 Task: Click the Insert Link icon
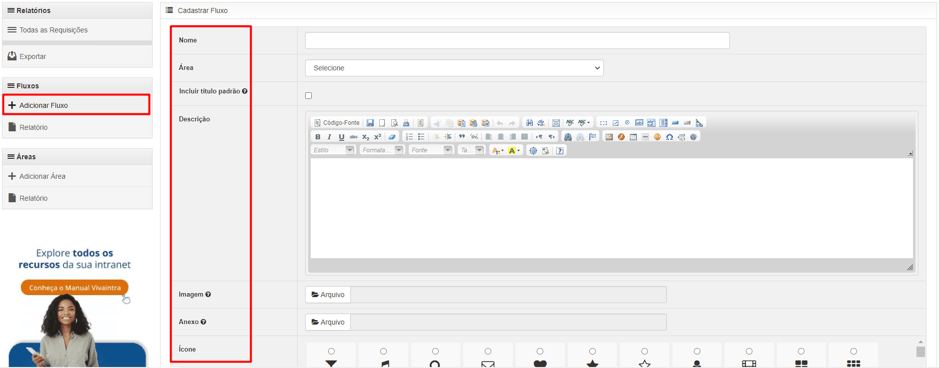click(568, 137)
